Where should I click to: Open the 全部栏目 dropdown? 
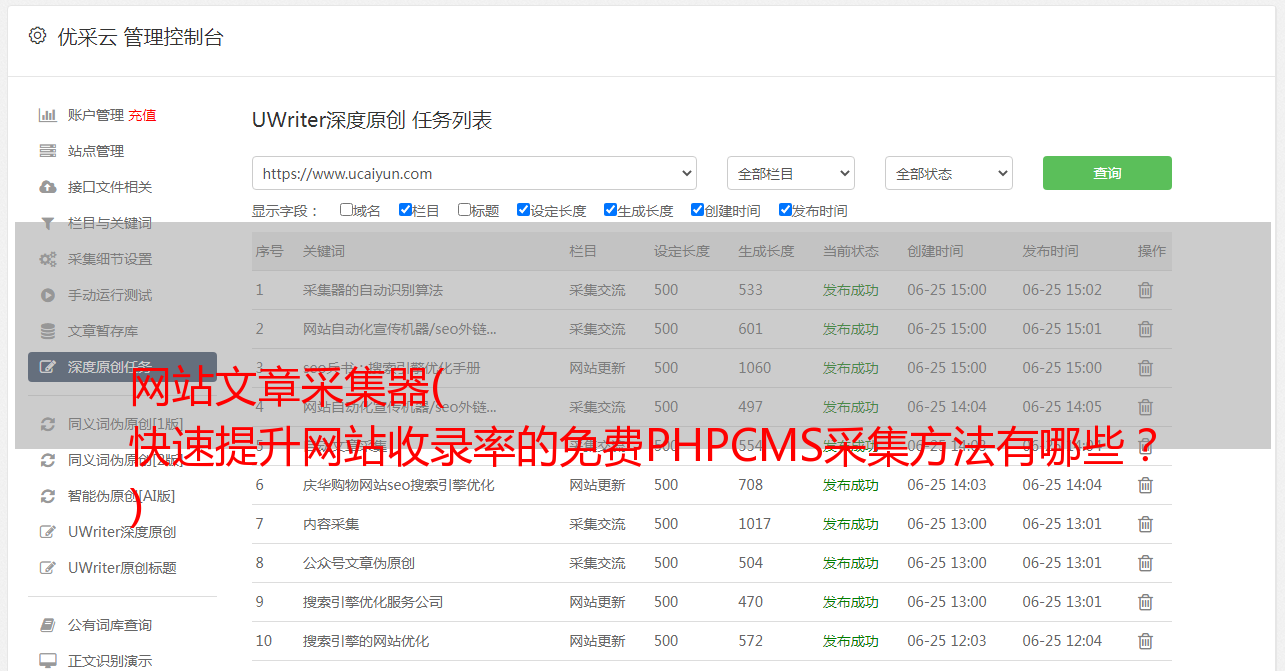(x=791, y=173)
